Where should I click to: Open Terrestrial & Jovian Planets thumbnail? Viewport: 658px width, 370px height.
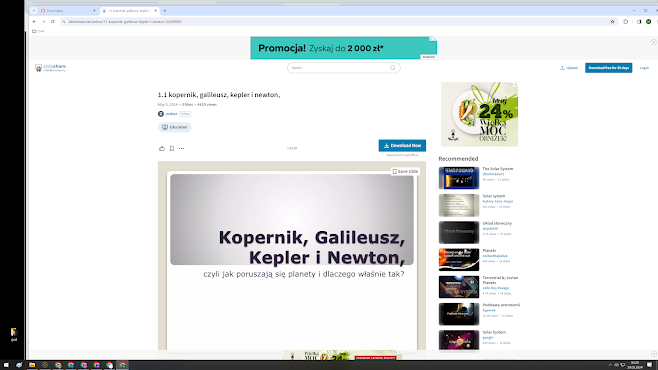coord(459,287)
